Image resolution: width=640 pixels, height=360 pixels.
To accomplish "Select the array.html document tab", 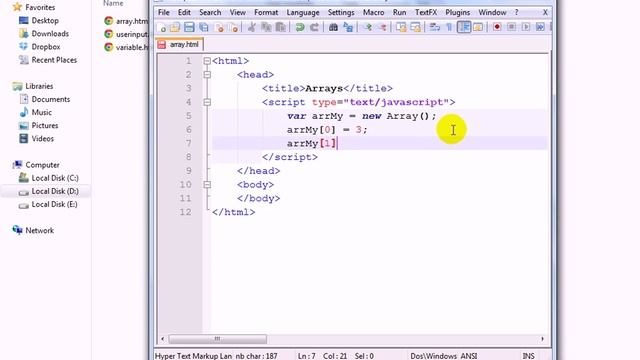I will 179,44.
